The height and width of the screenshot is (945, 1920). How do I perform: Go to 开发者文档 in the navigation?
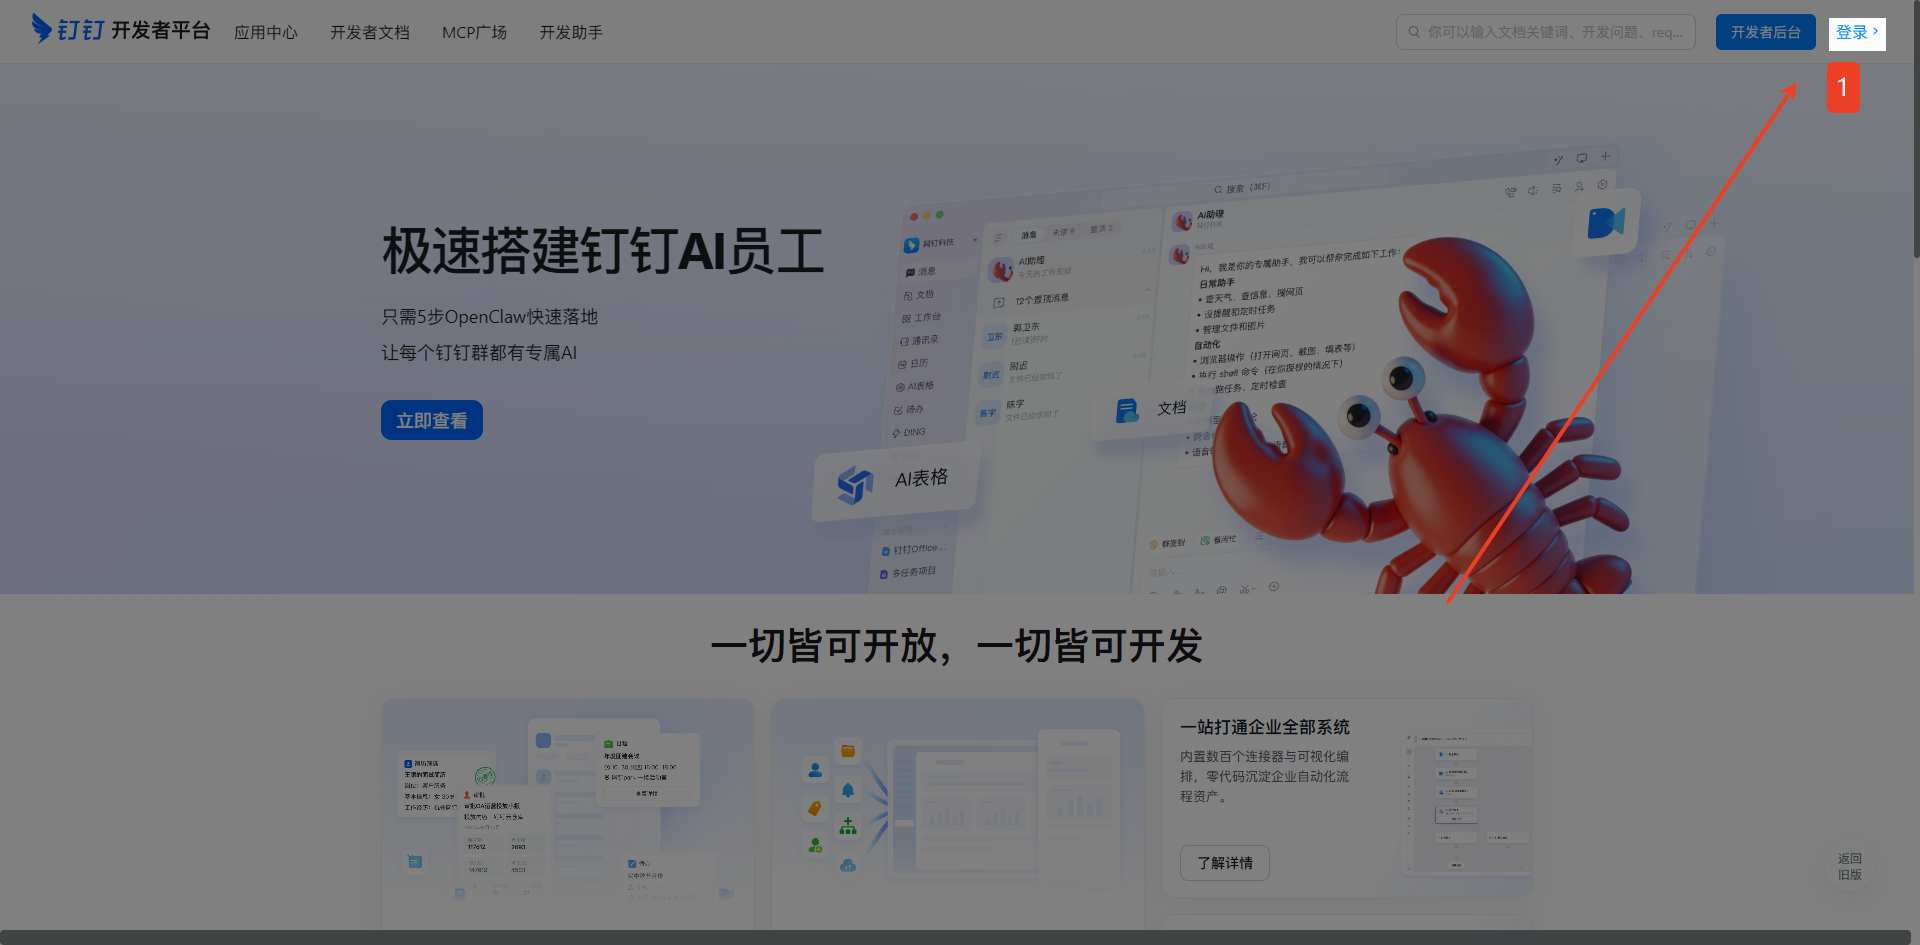pos(370,32)
